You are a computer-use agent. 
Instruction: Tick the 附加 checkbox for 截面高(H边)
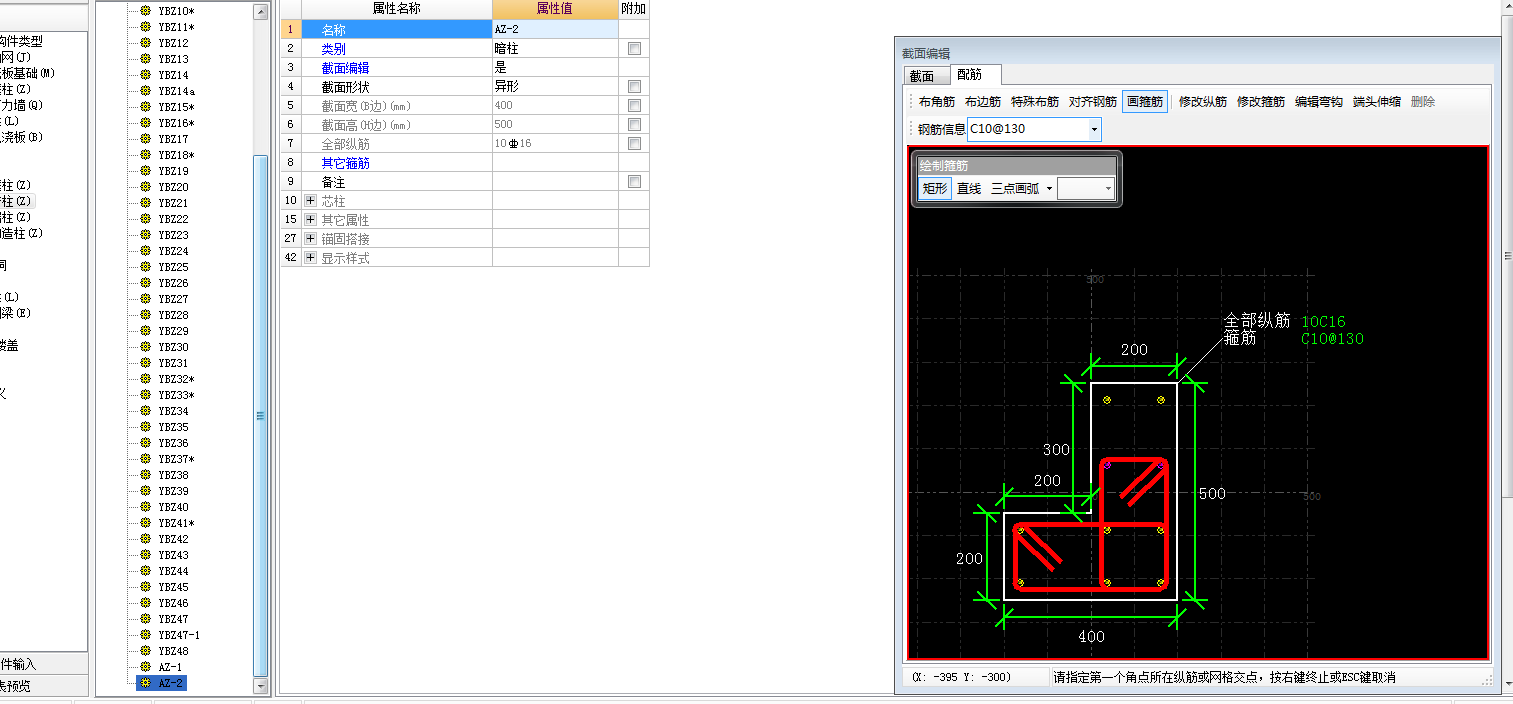634,124
